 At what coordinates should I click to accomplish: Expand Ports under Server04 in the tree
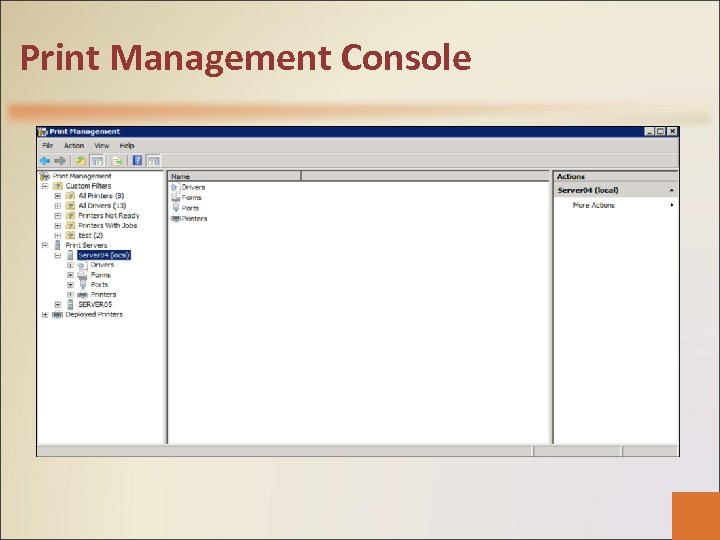pyautogui.click(x=70, y=285)
